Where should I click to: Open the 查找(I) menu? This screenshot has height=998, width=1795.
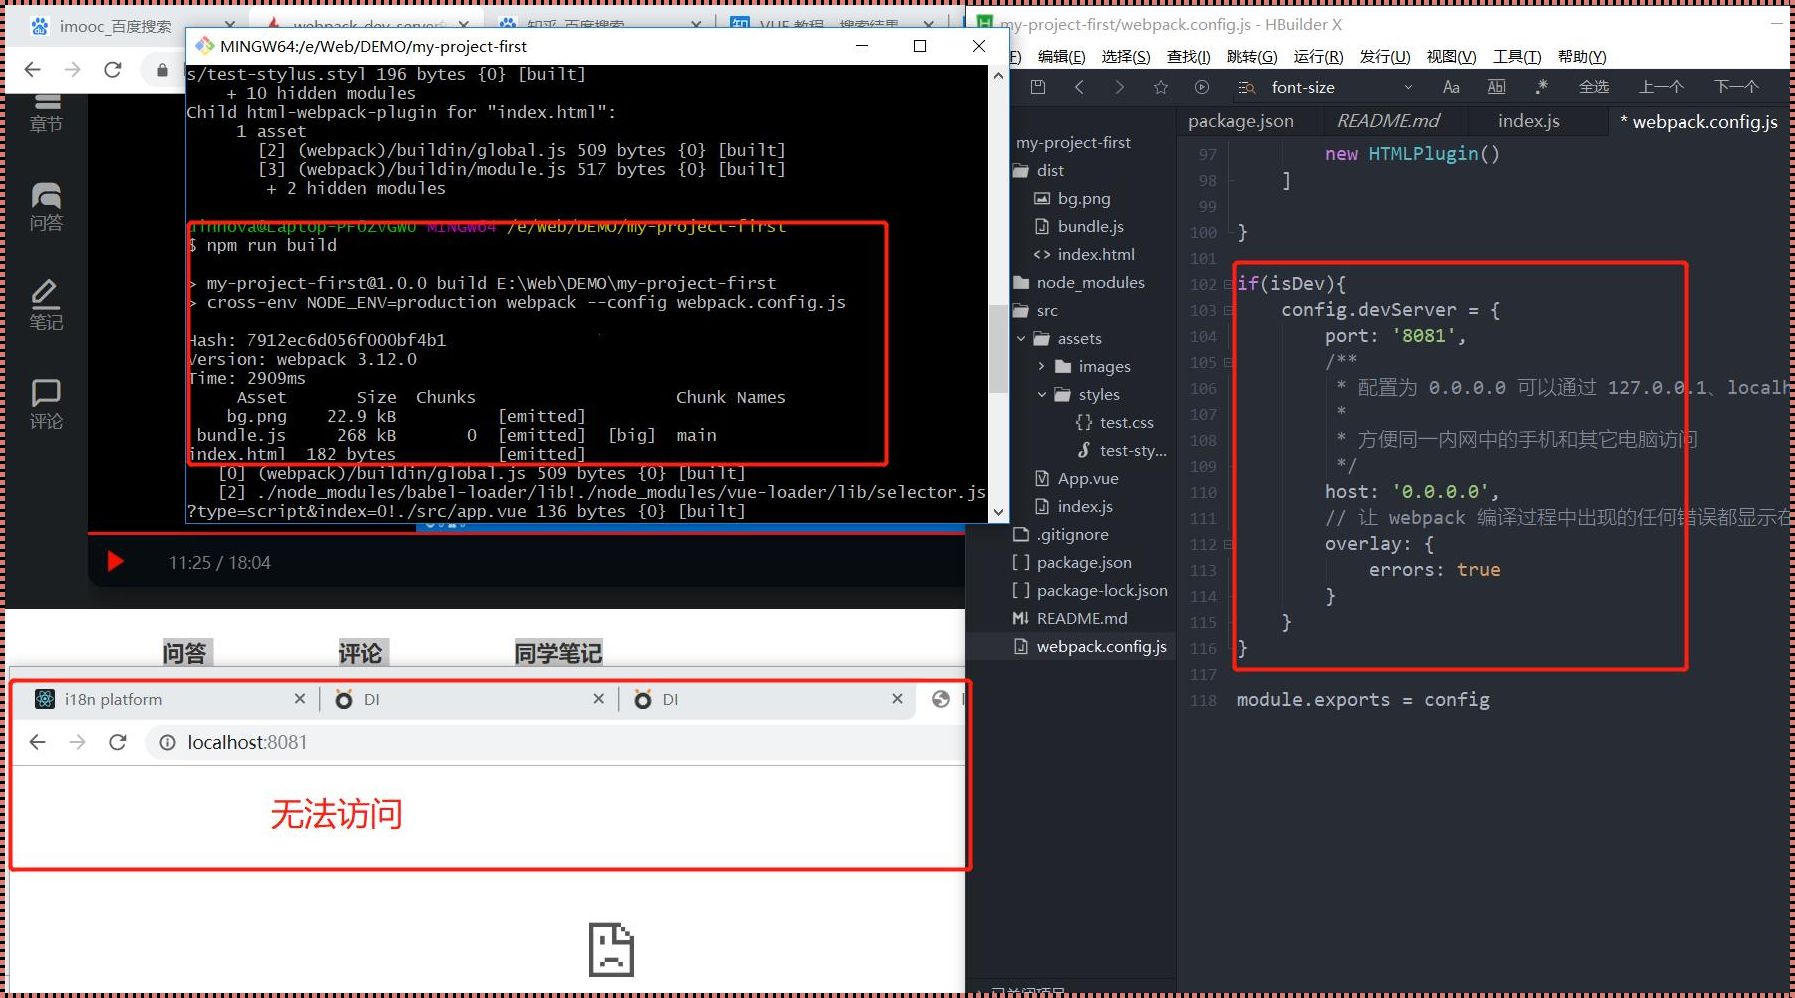(1189, 57)
